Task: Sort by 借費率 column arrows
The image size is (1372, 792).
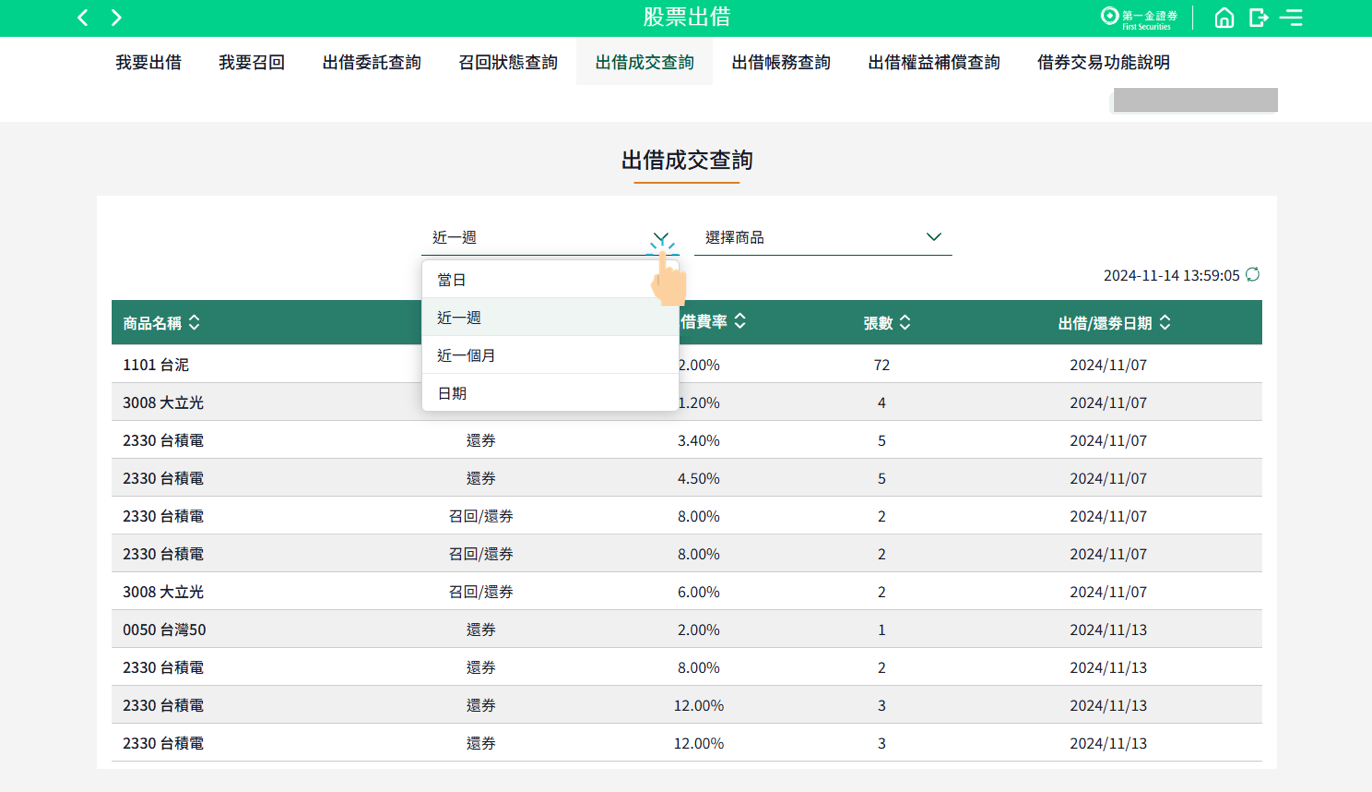Action: 740,322
